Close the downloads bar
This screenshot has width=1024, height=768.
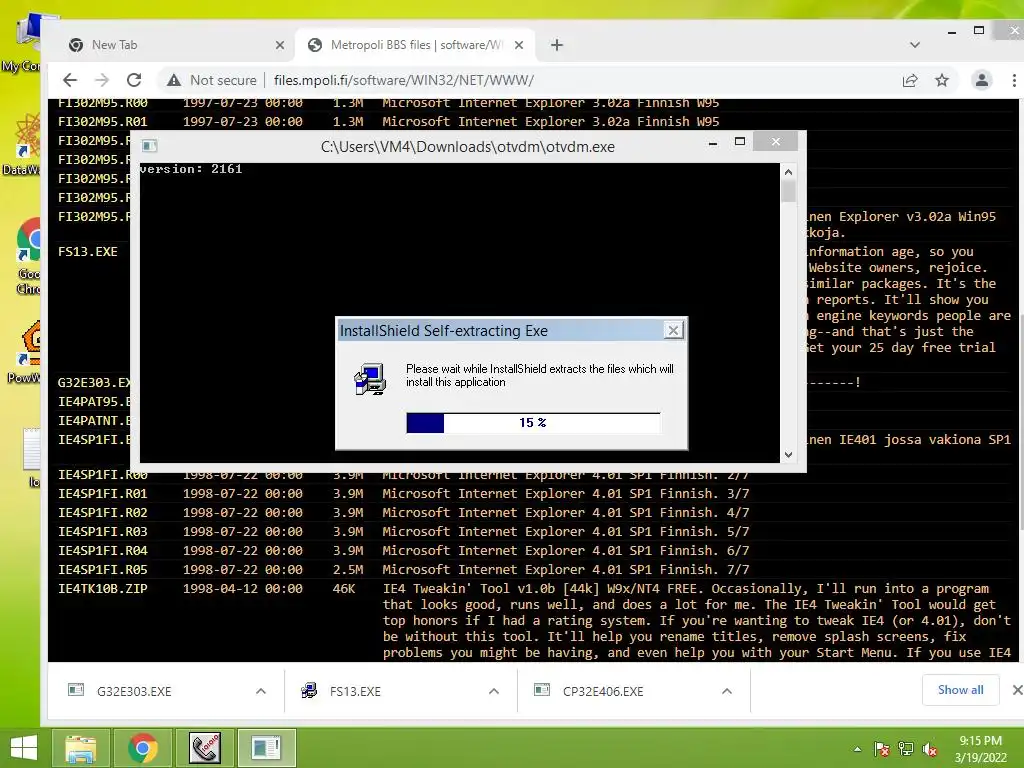1017,690
